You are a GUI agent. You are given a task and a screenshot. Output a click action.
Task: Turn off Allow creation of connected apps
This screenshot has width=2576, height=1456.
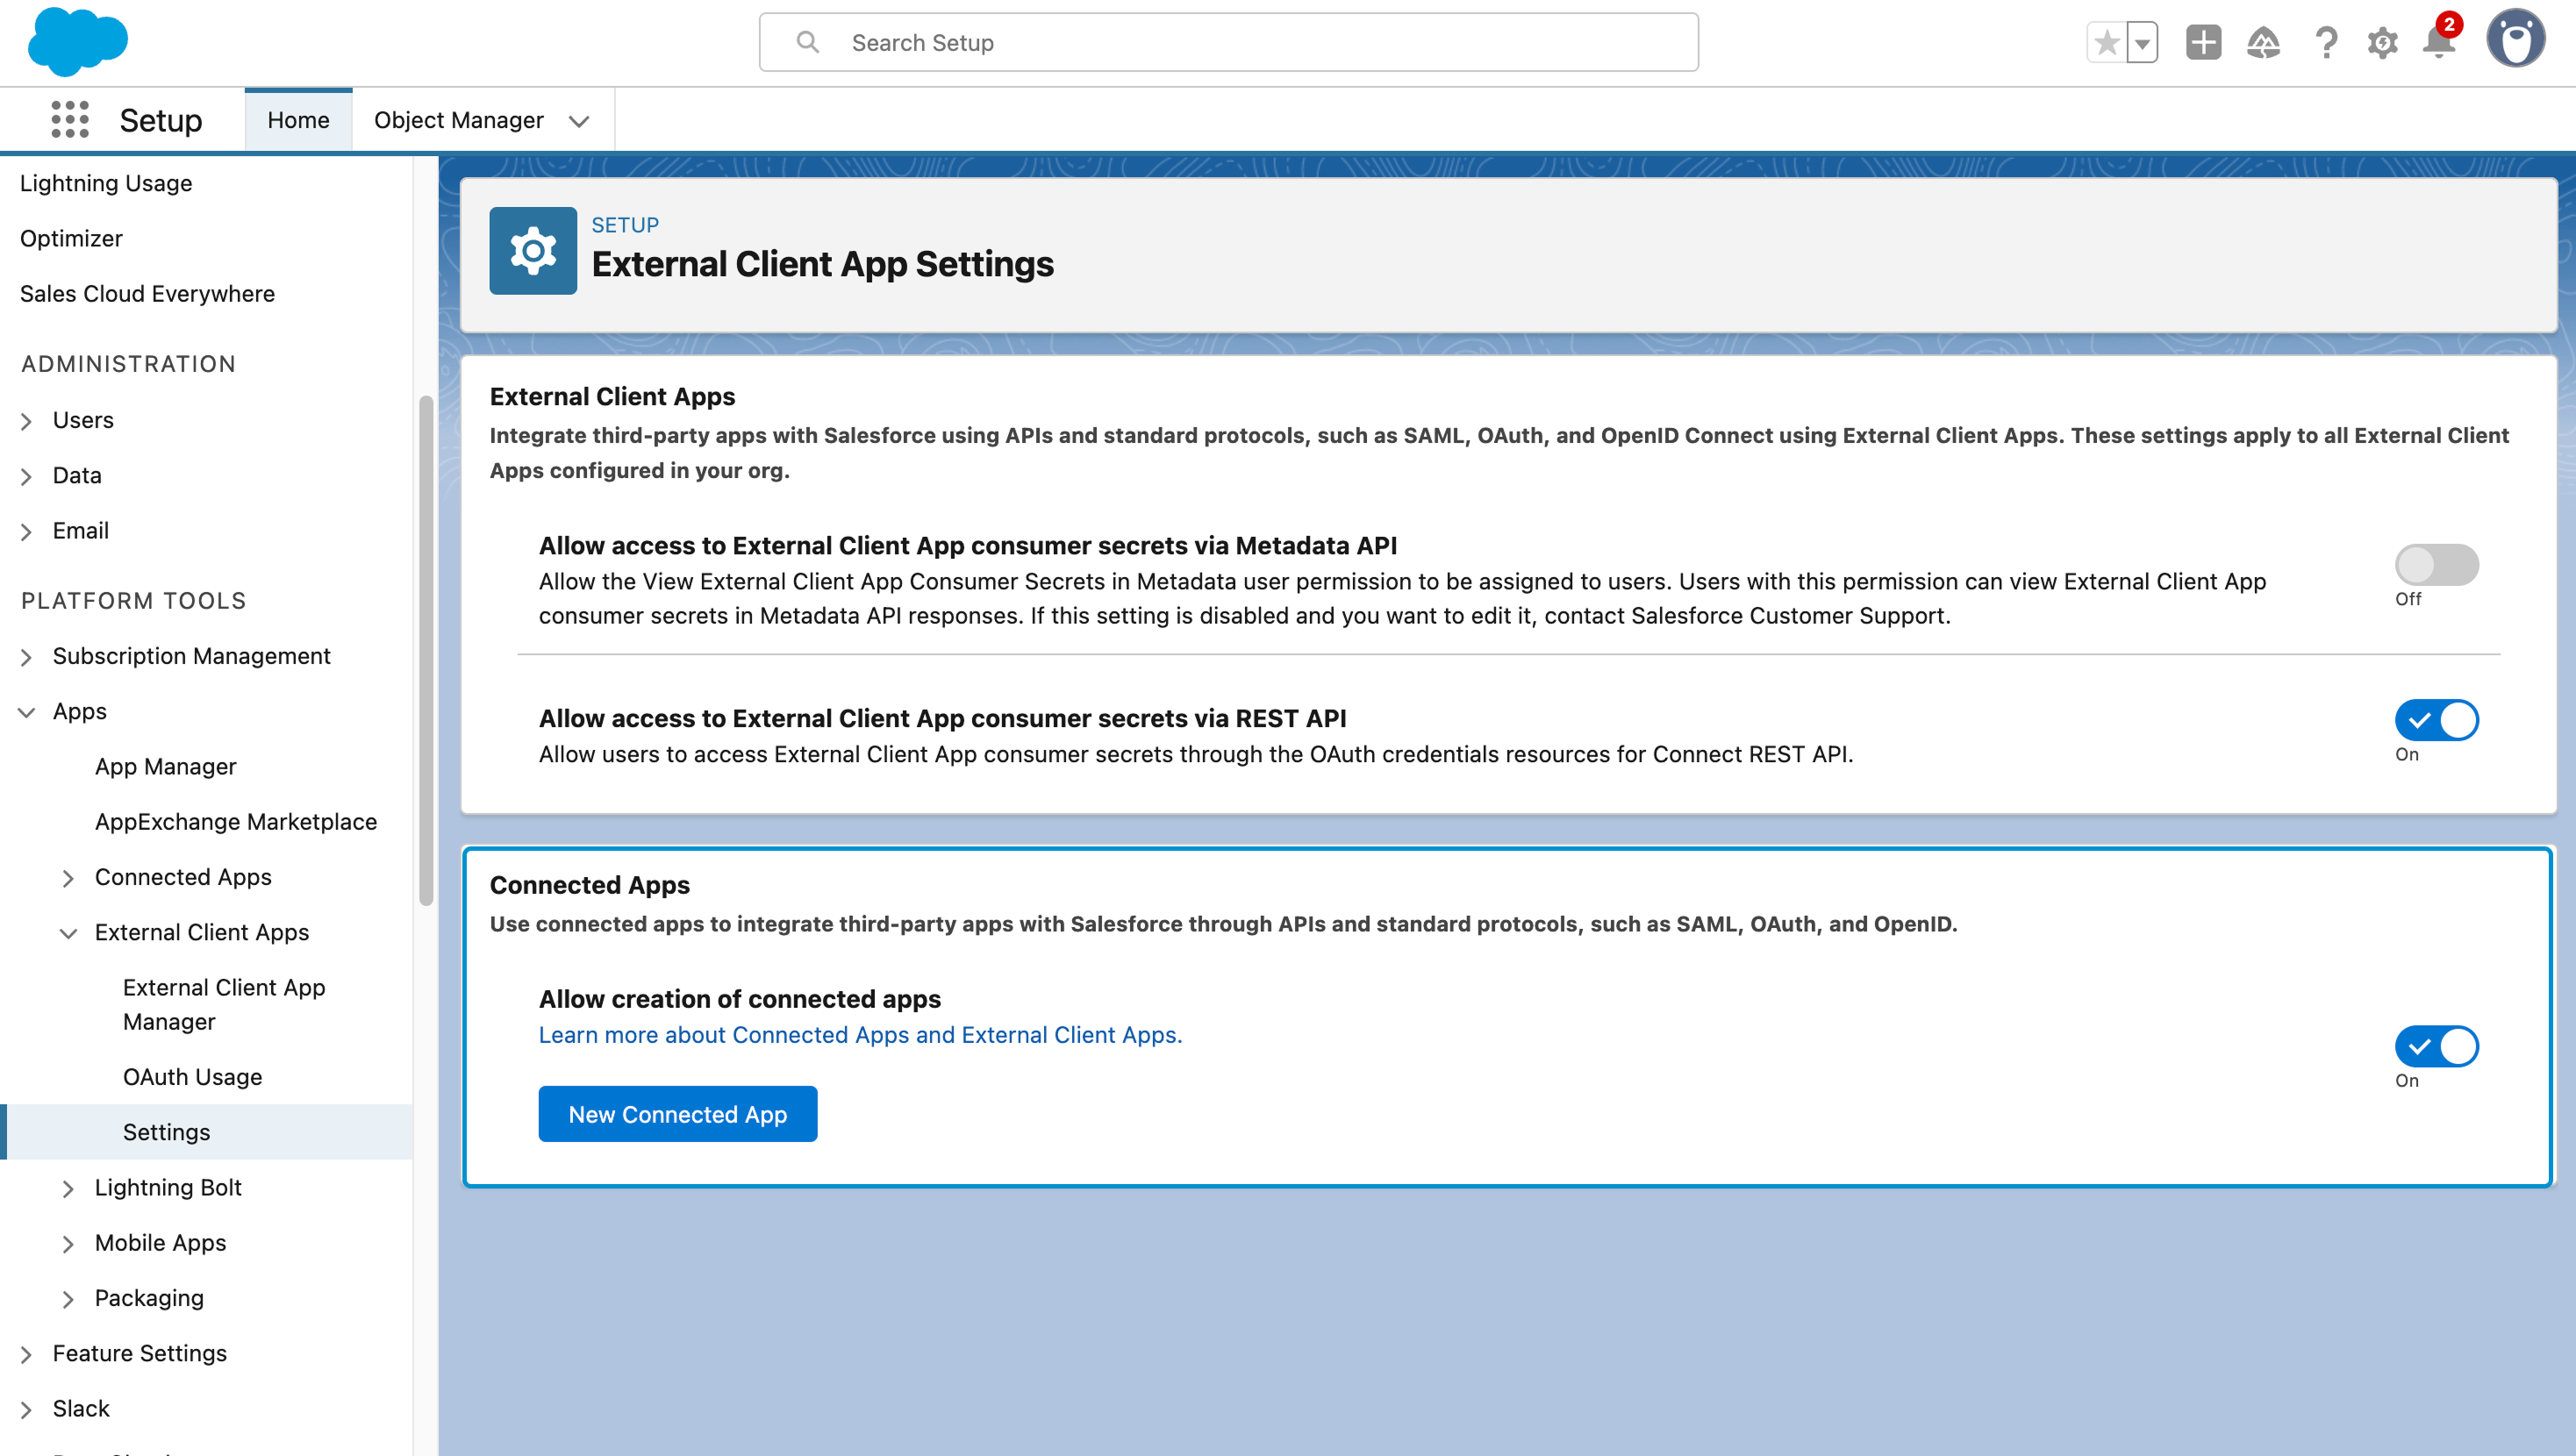click(2436, 1046)
